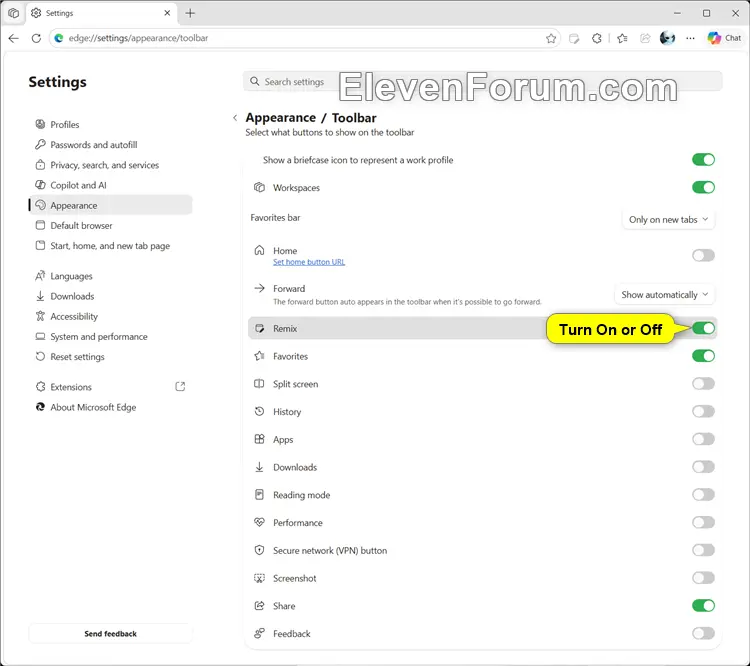Viewport: 750px width, 666px height.
Task: Refresh the page with the reload icon
Action: [36, 38]
